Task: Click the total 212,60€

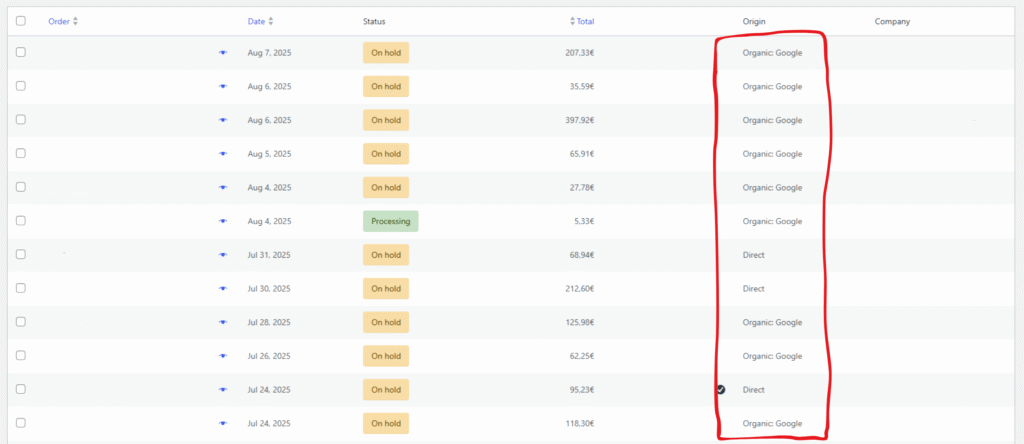Action: coord(580,289)
